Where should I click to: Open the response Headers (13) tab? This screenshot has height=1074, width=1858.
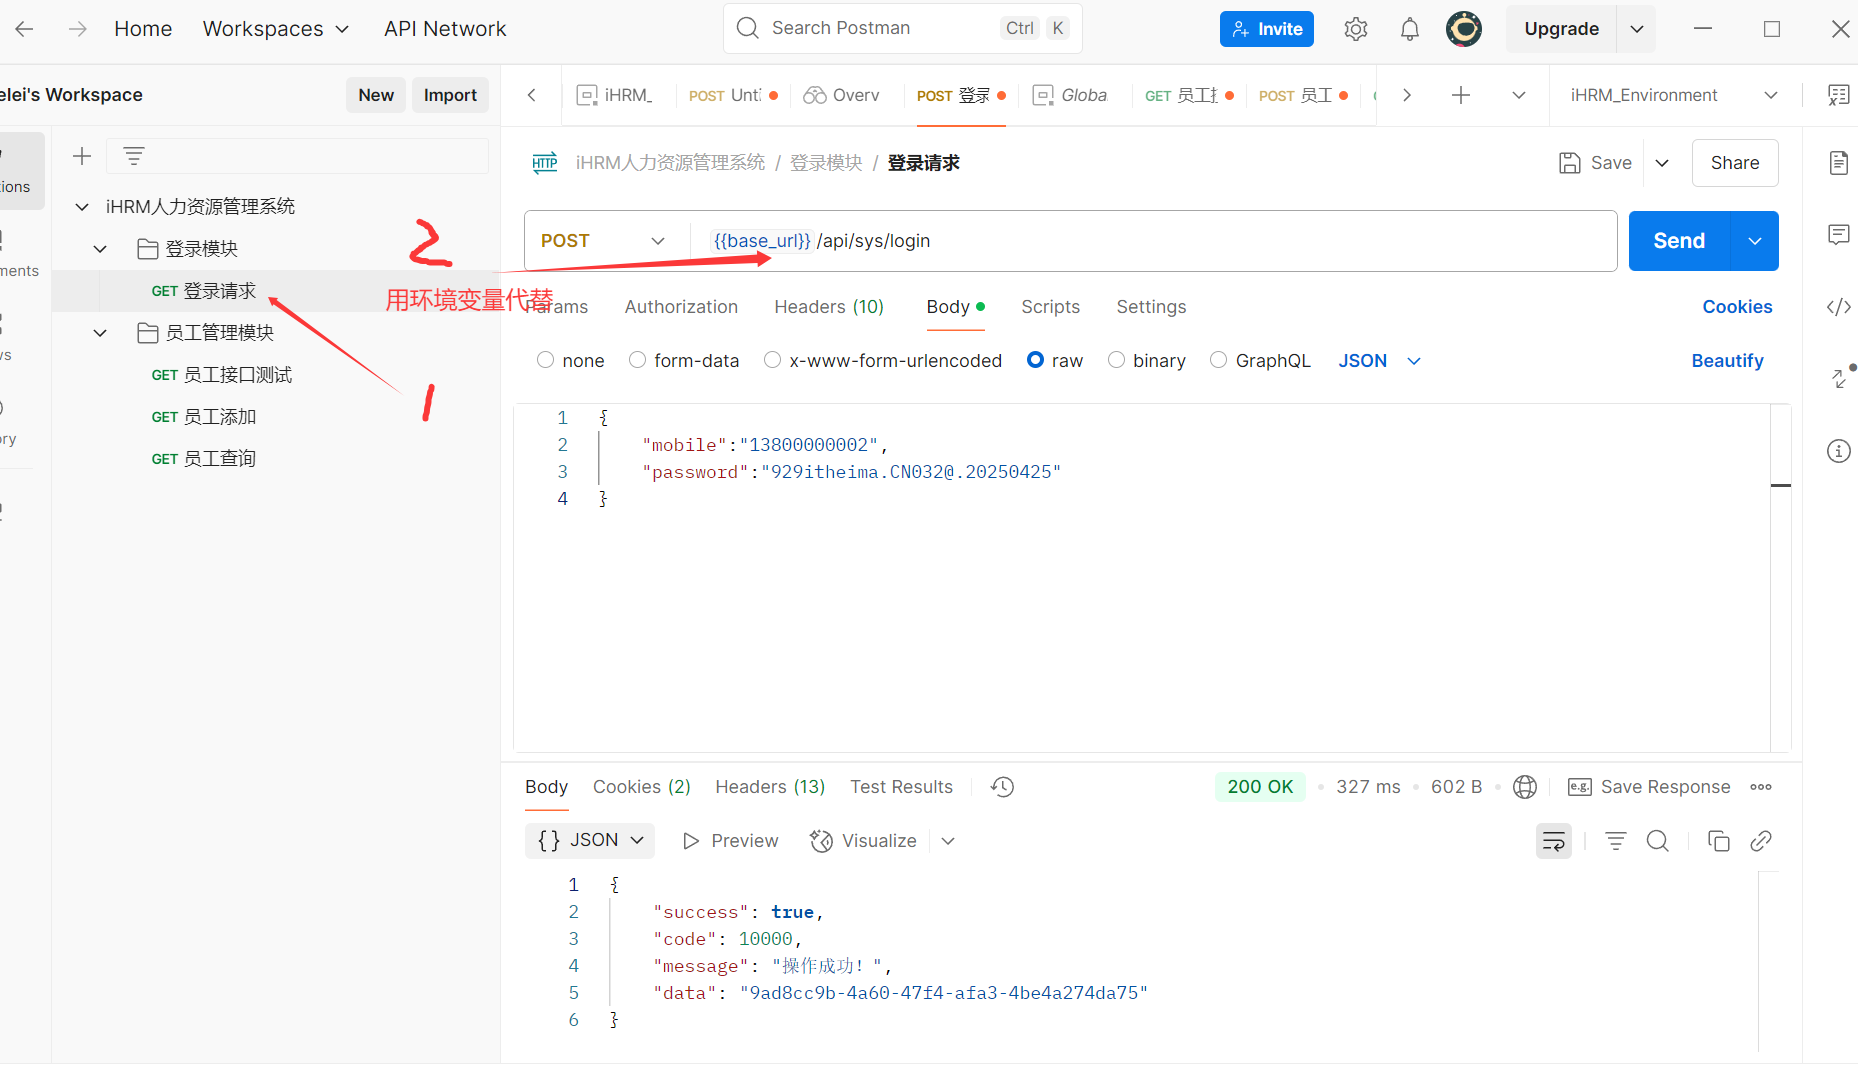[770, 787]
